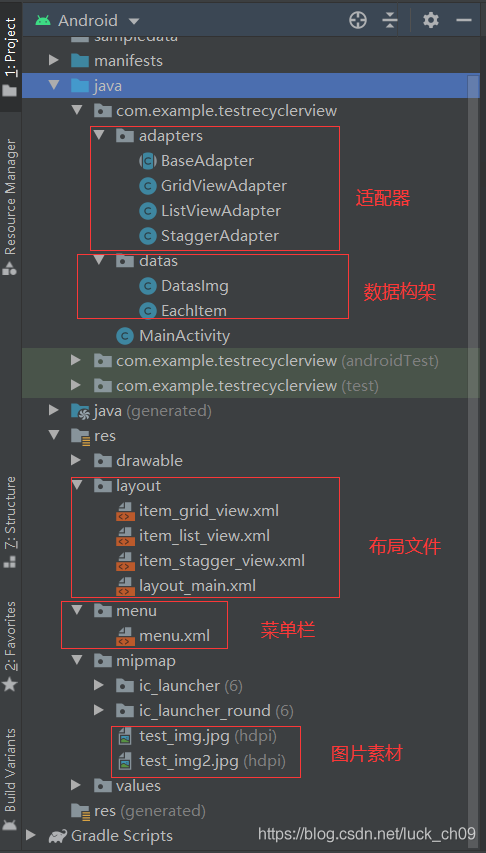The image size is (486, 853).
Task: Click the test_img.jpg image file icon
Action: point(125,737)
